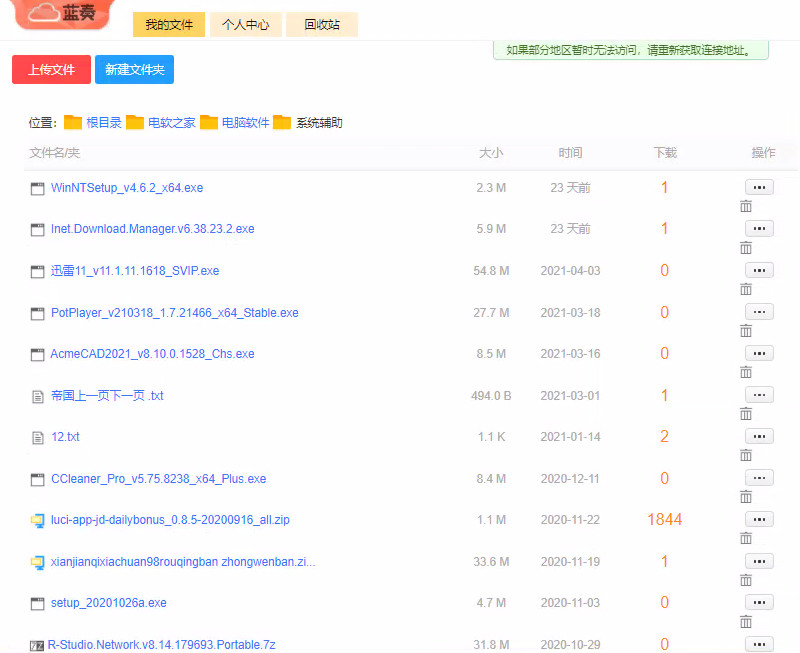Navigate to the 电脑软件 folder breadcrumb
This screenshot has width=800, height=653.
[x=245, y=122]
